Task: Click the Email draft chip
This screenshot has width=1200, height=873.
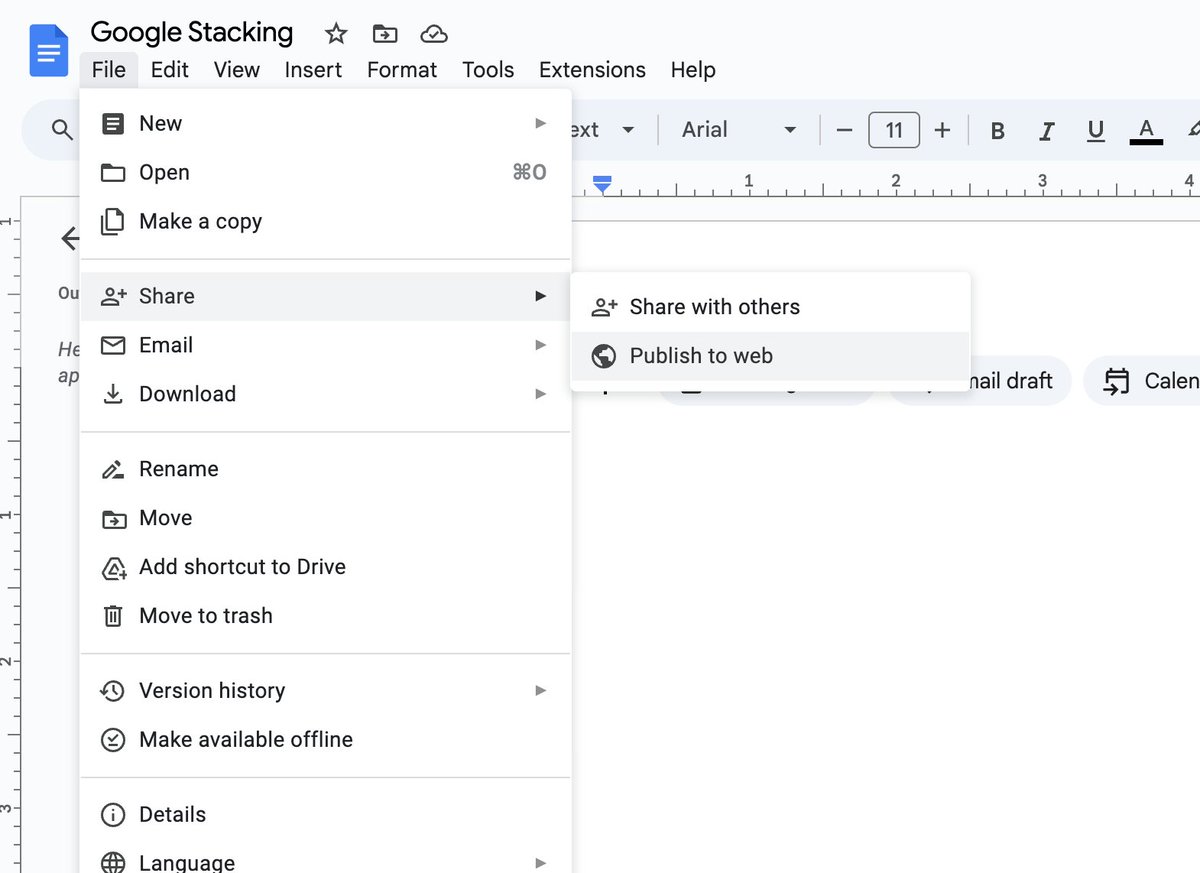Action: tap(978, 381)
